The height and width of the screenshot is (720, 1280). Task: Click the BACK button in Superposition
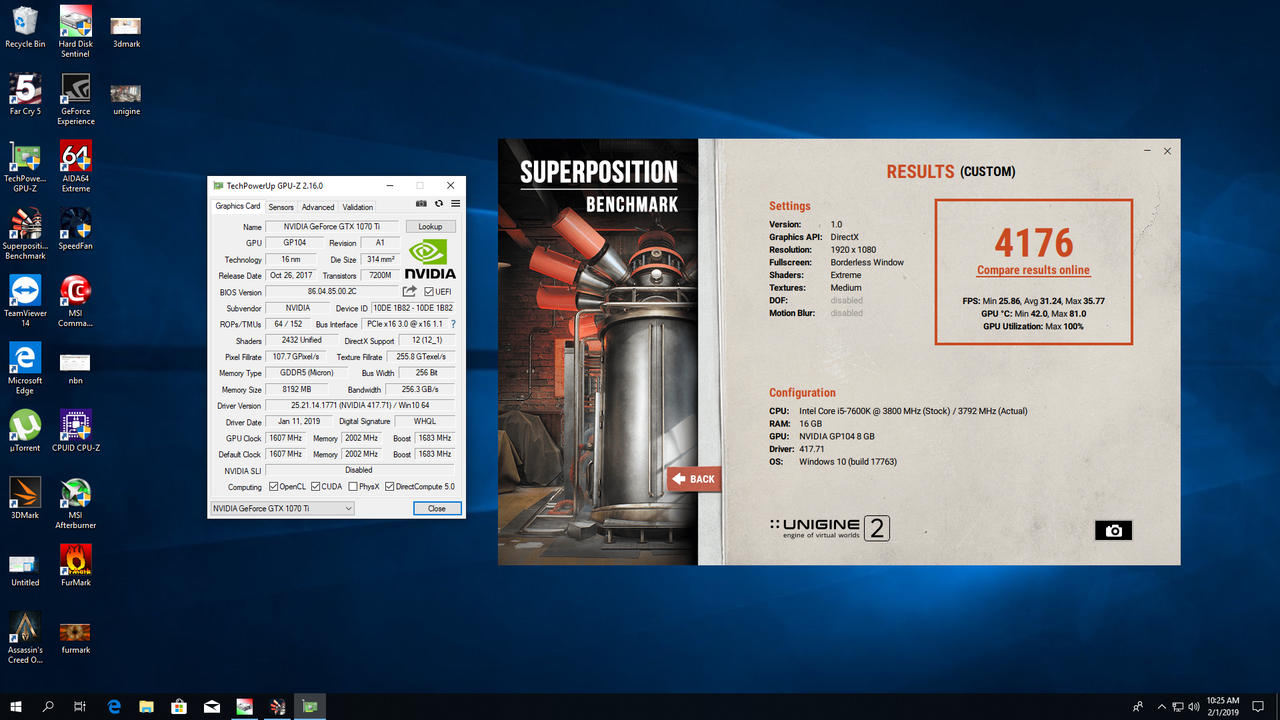coord(694,479)
